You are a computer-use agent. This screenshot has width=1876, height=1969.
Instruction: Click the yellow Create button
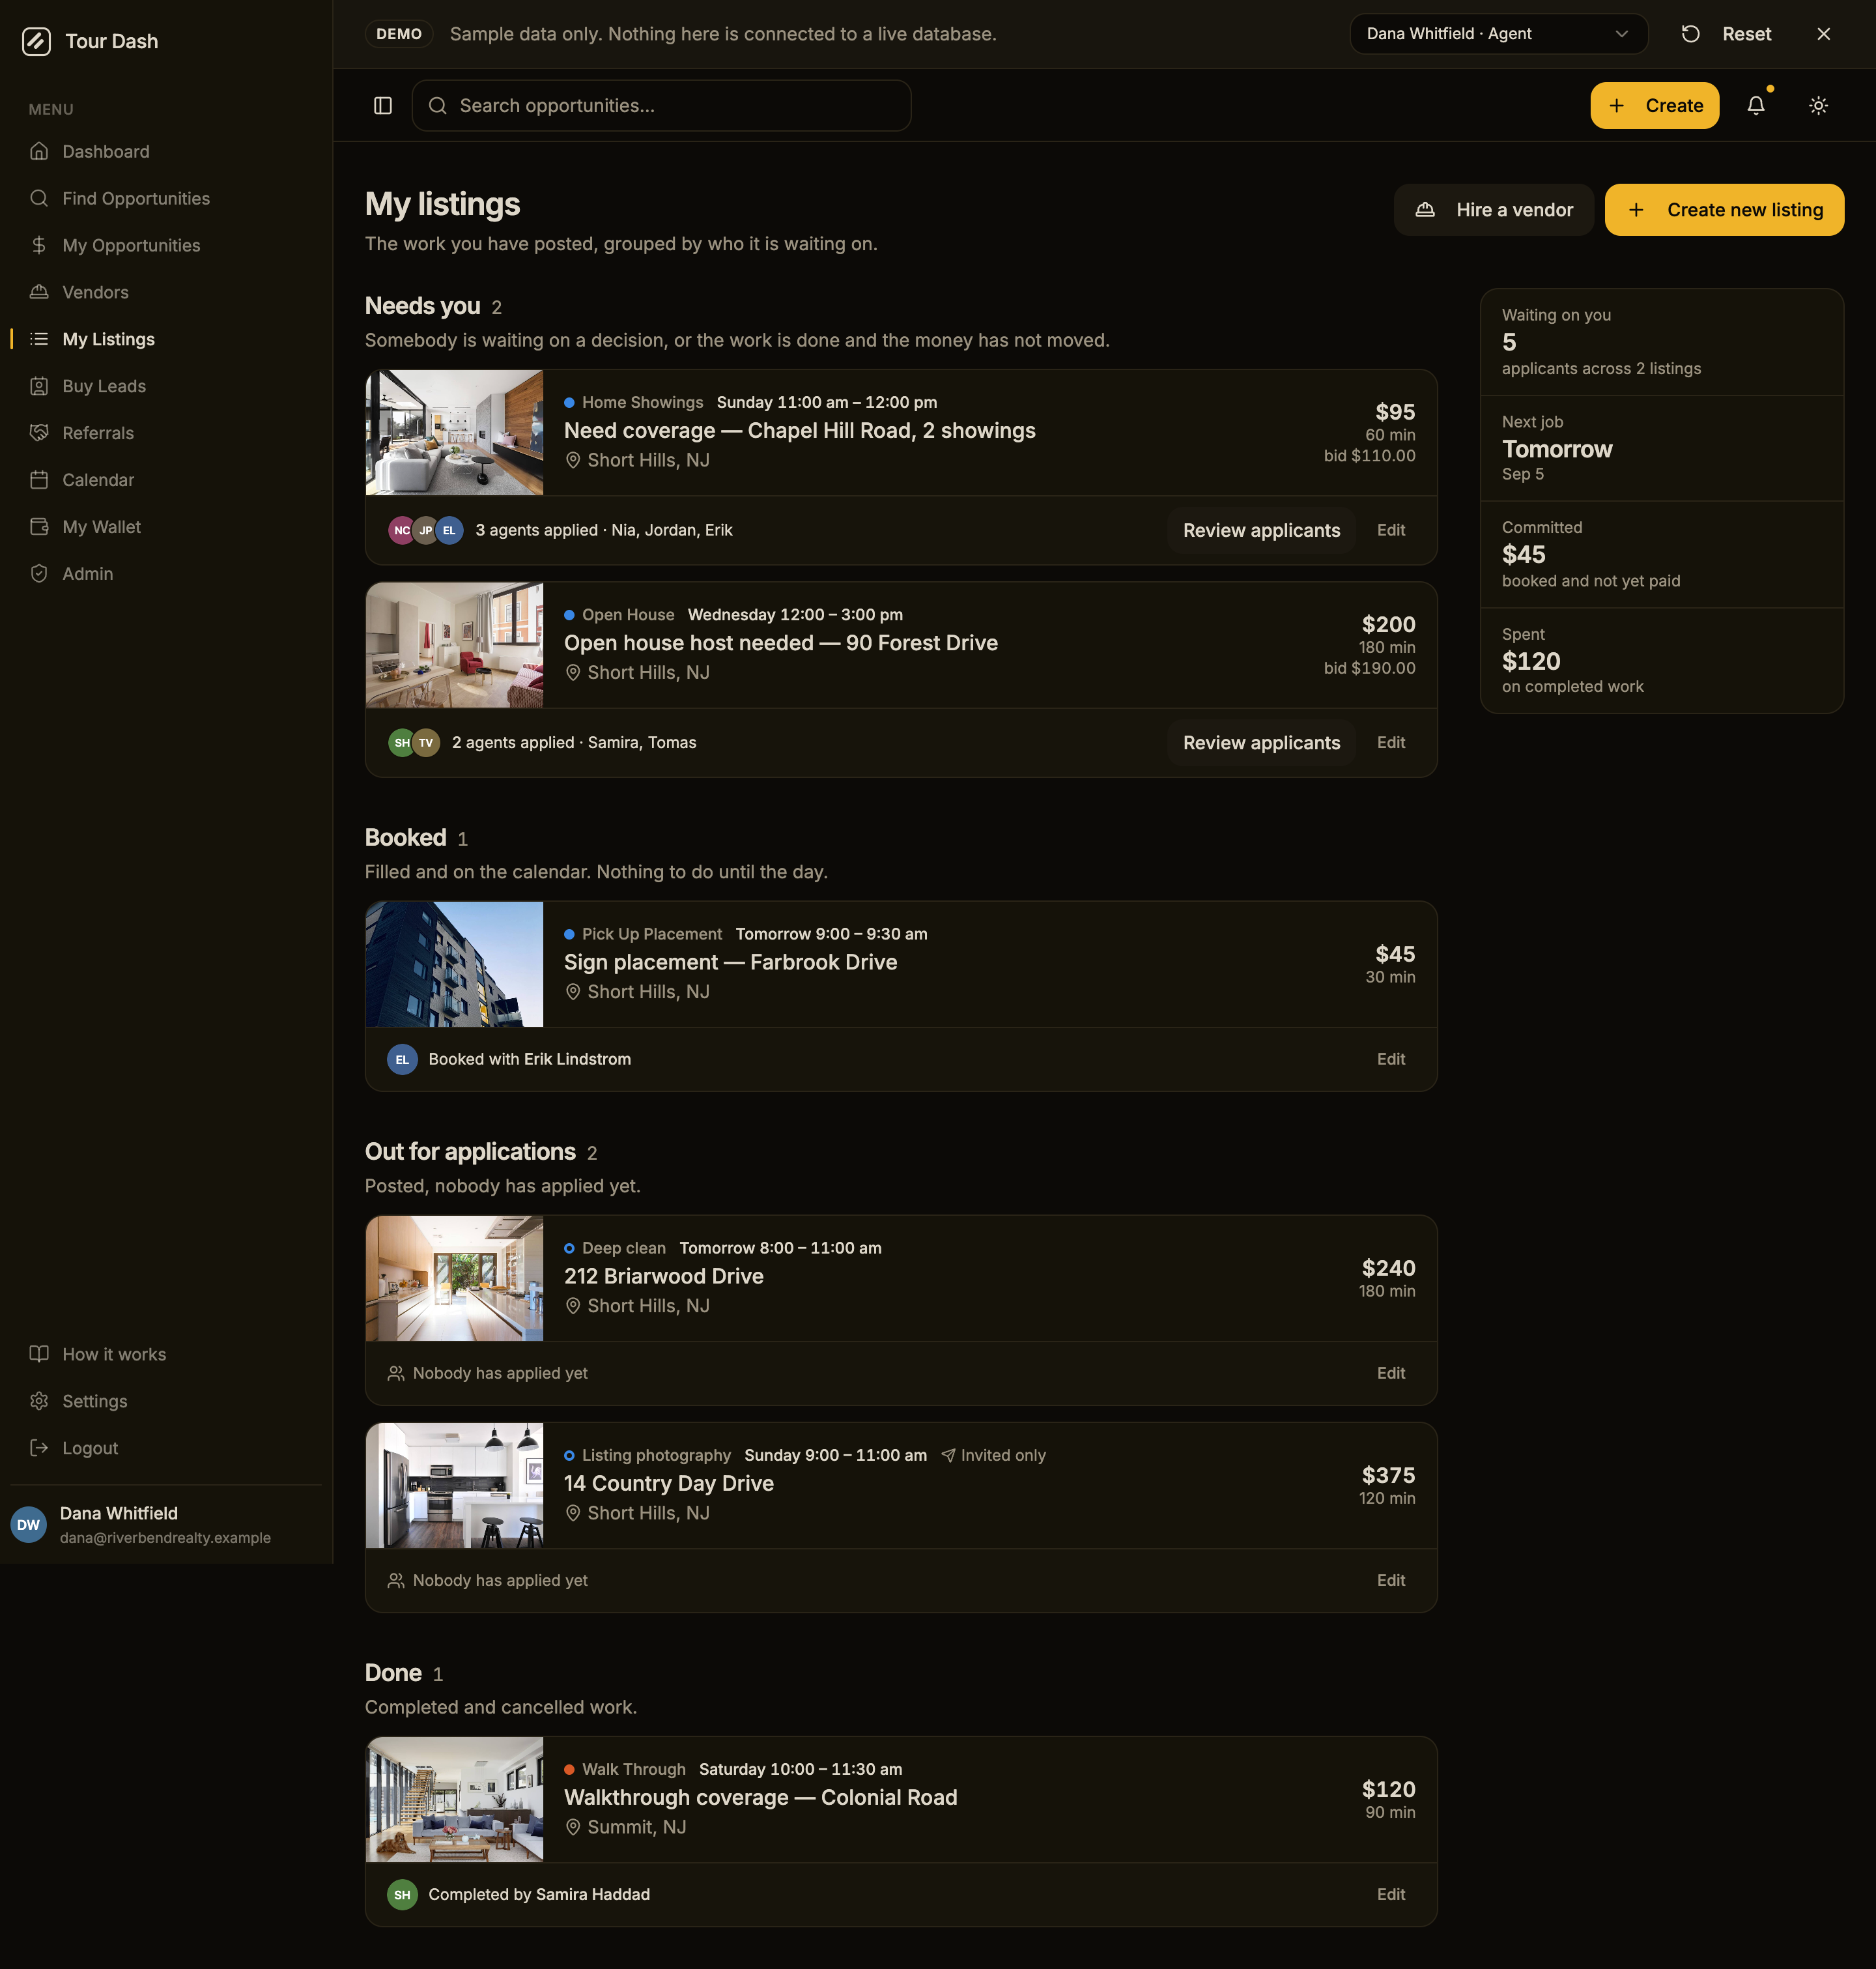pos(1654,106)
